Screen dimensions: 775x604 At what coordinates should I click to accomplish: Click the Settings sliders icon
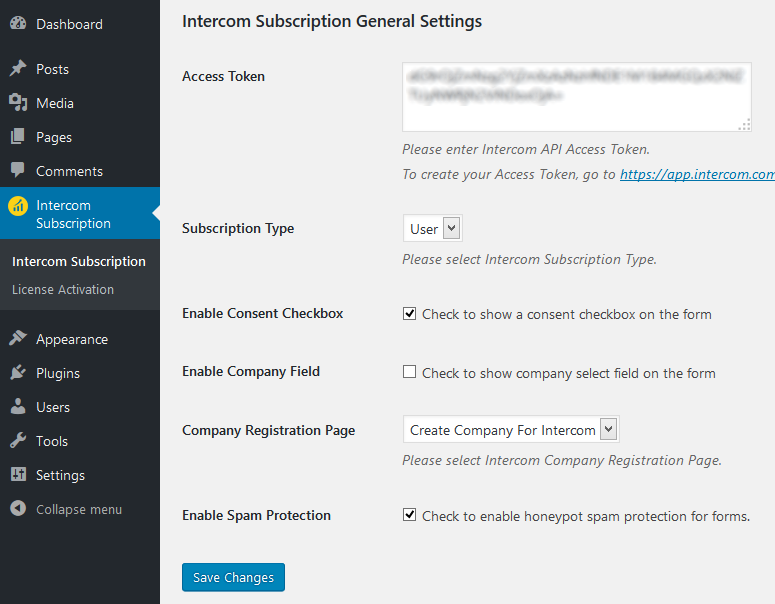tap(18, 475)
